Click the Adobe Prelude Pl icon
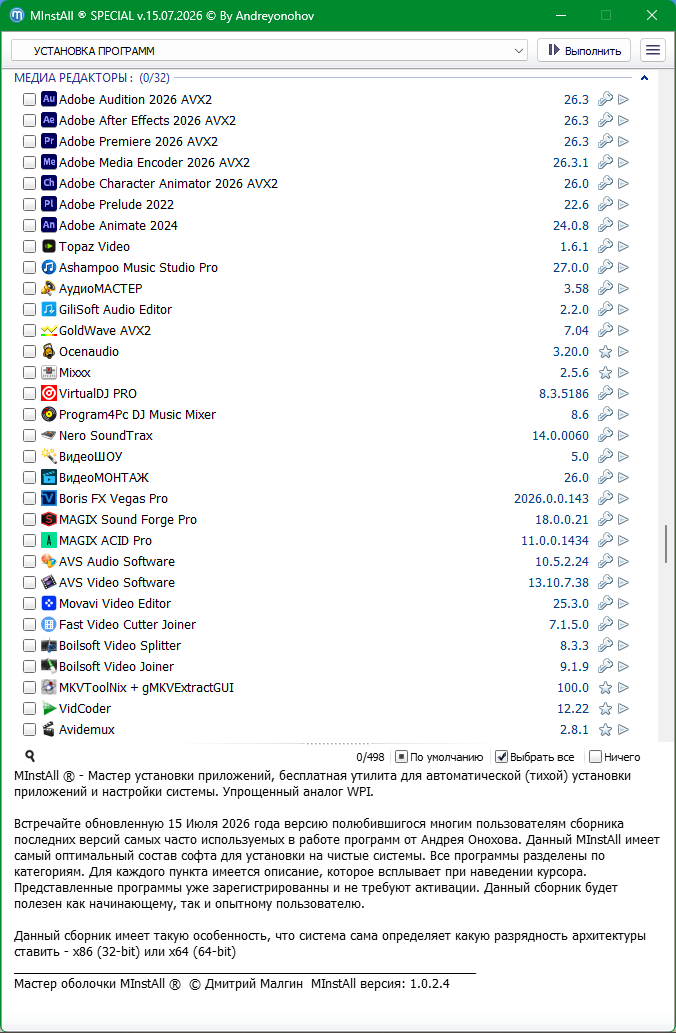The image size is (676, 1033). point(49,204)
